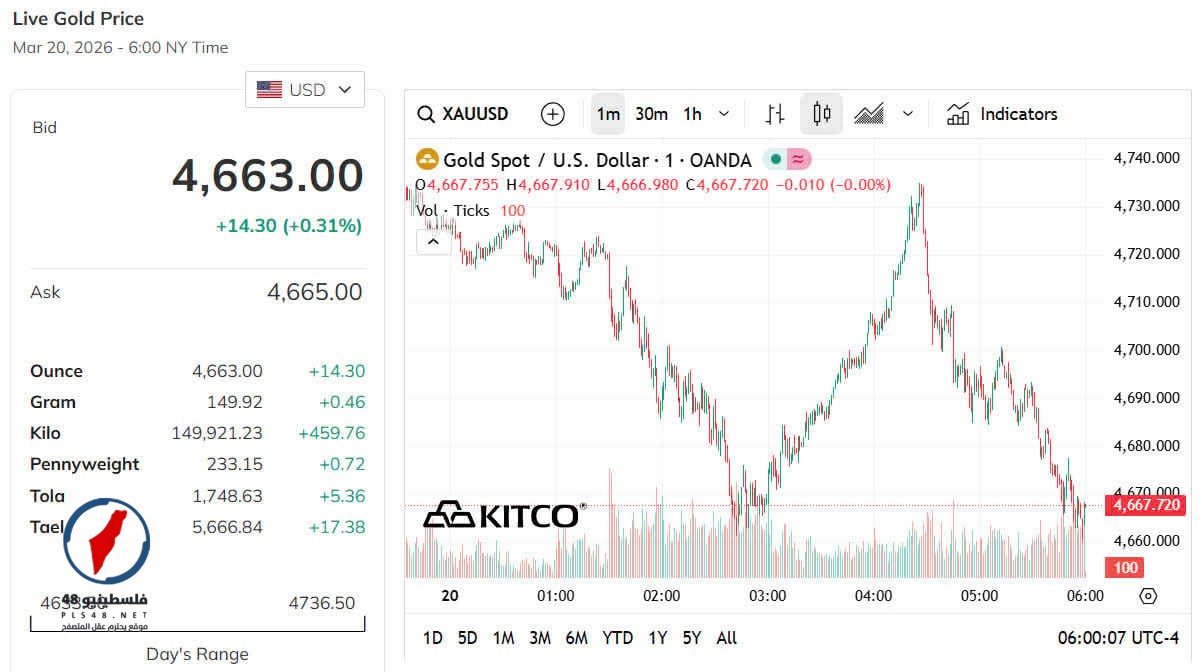Open the Indicators panel
Viewport: 1202px width, 672px height.
(x=1002, y=114)
